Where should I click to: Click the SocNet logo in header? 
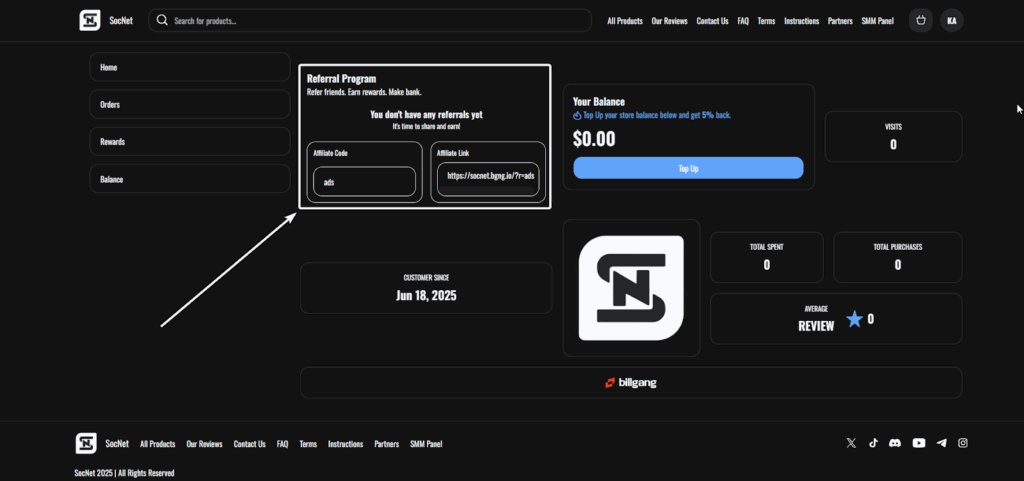pos(90,20)
